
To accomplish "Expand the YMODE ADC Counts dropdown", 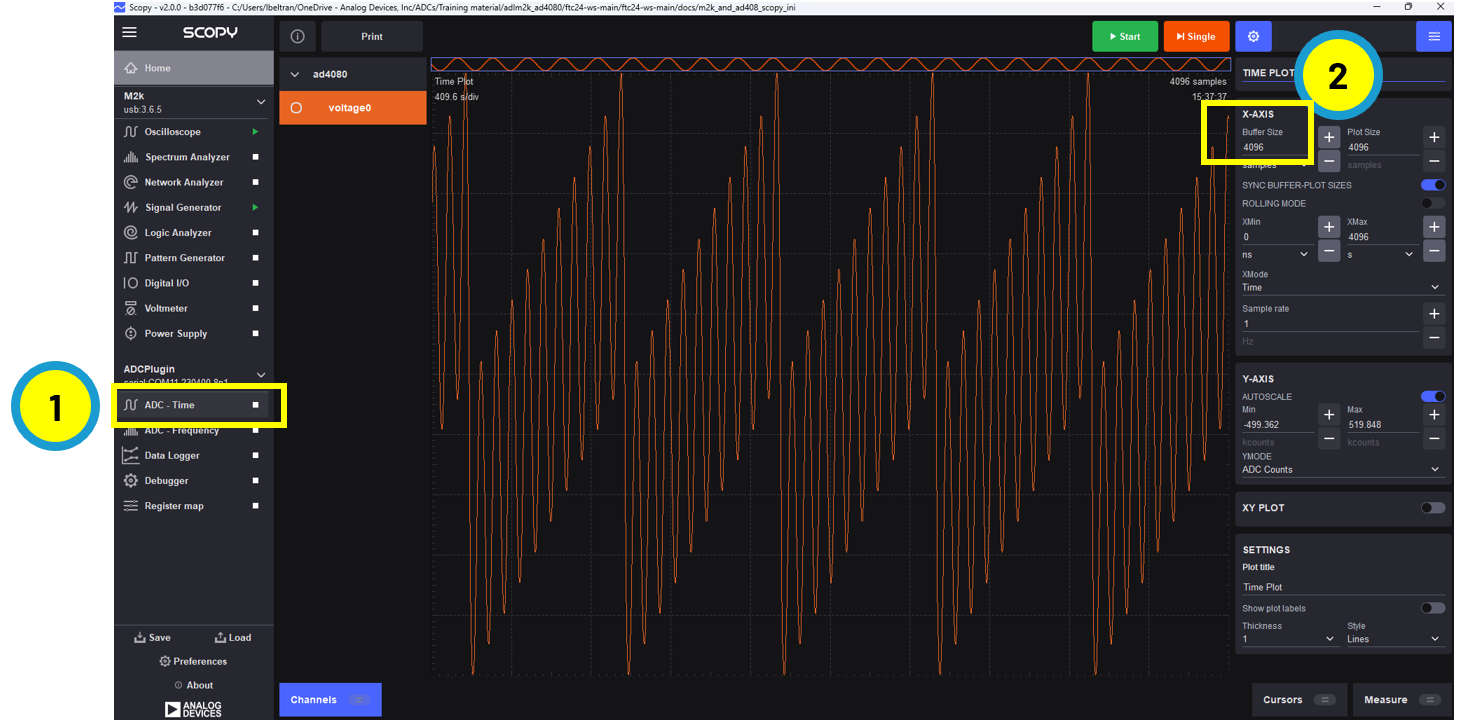I will (x=1340, y=469).
